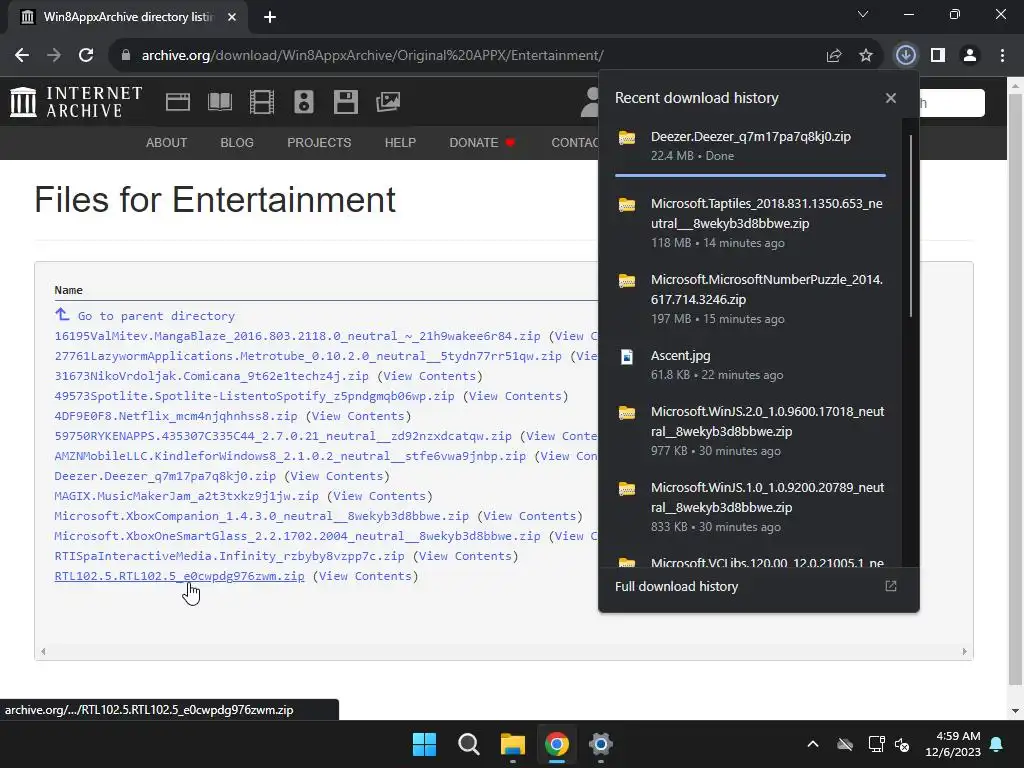This screenshot has width=1024, height=768.
Task: Download the Netflix zip file
Action: [x=176, y=416]
